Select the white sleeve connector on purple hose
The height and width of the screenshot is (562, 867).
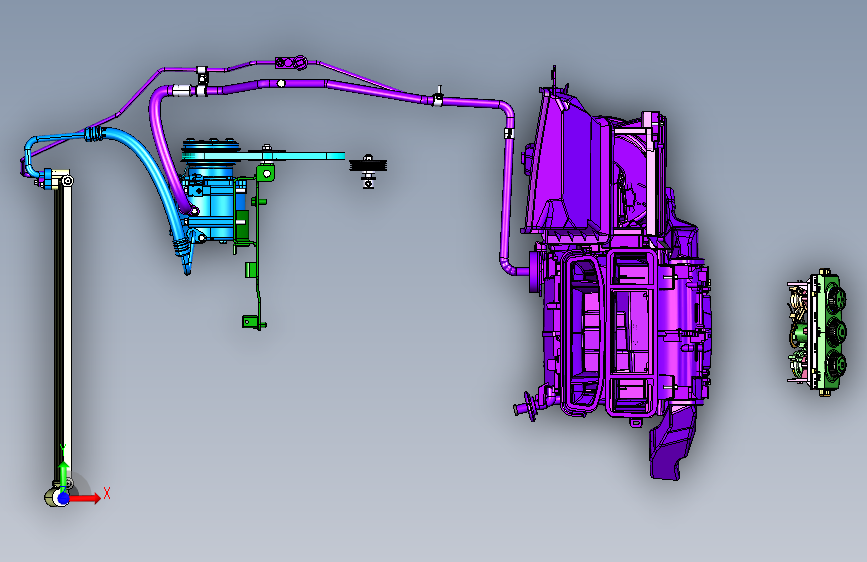click(181, 89)
